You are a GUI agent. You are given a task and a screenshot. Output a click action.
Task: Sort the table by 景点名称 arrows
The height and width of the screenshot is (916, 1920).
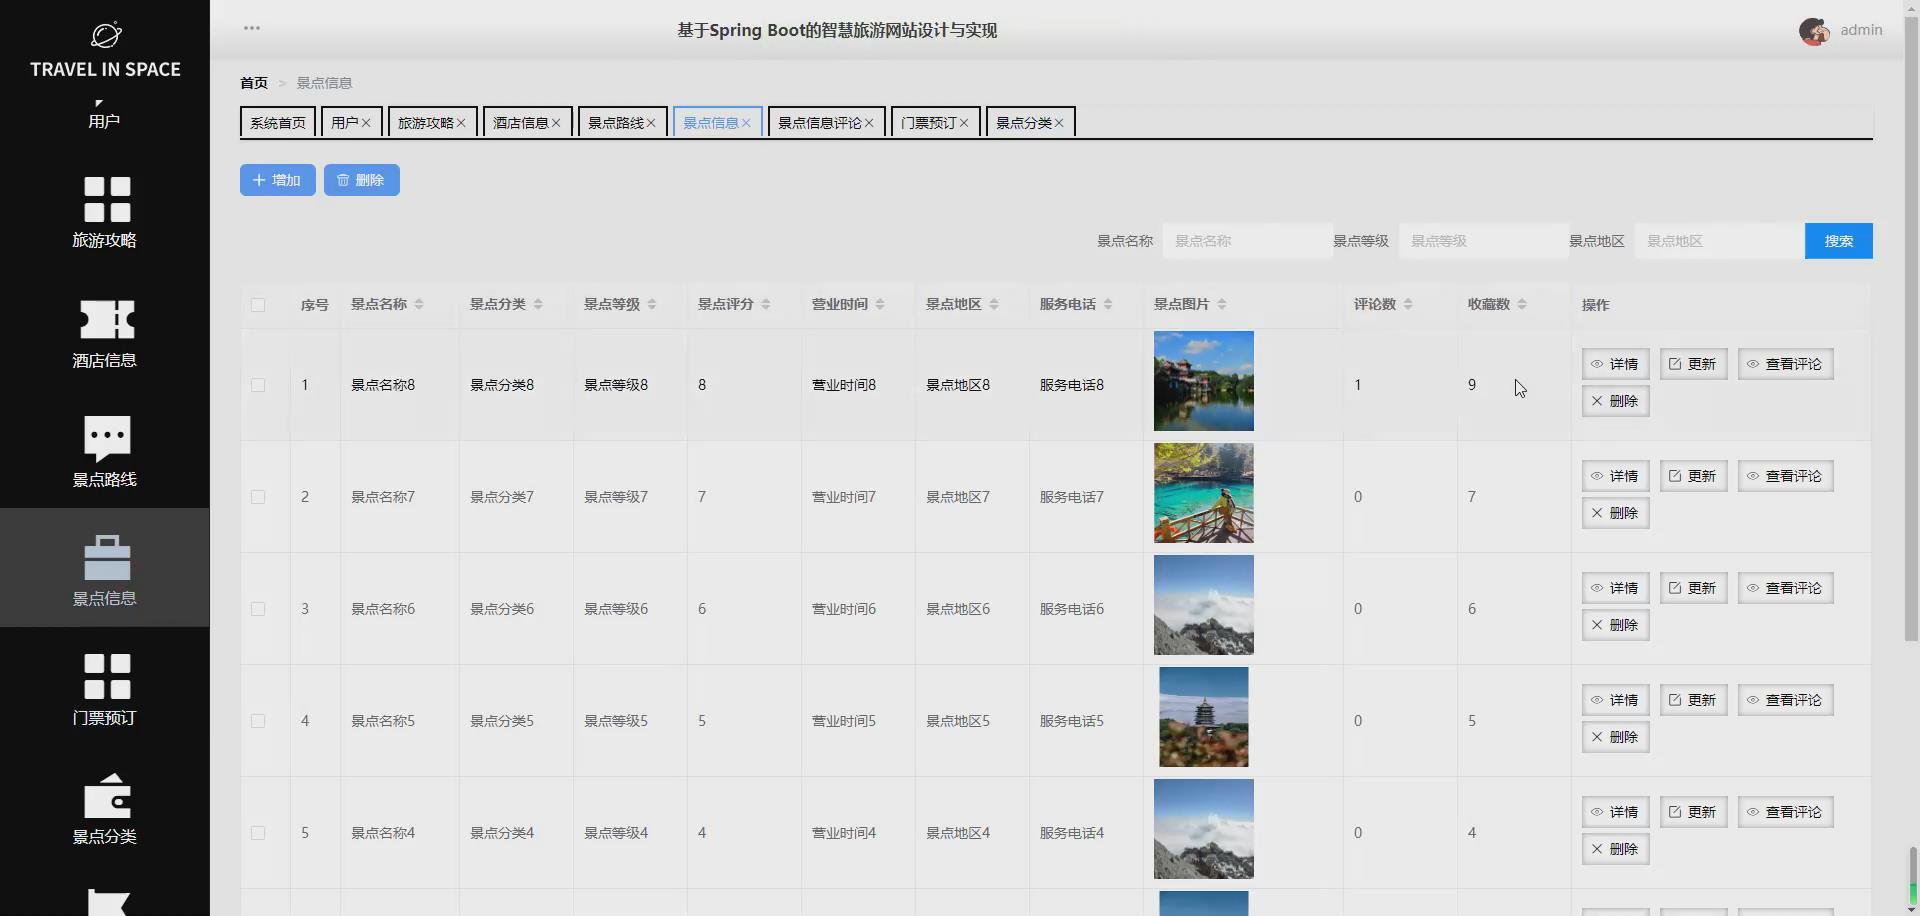point(419,304)
